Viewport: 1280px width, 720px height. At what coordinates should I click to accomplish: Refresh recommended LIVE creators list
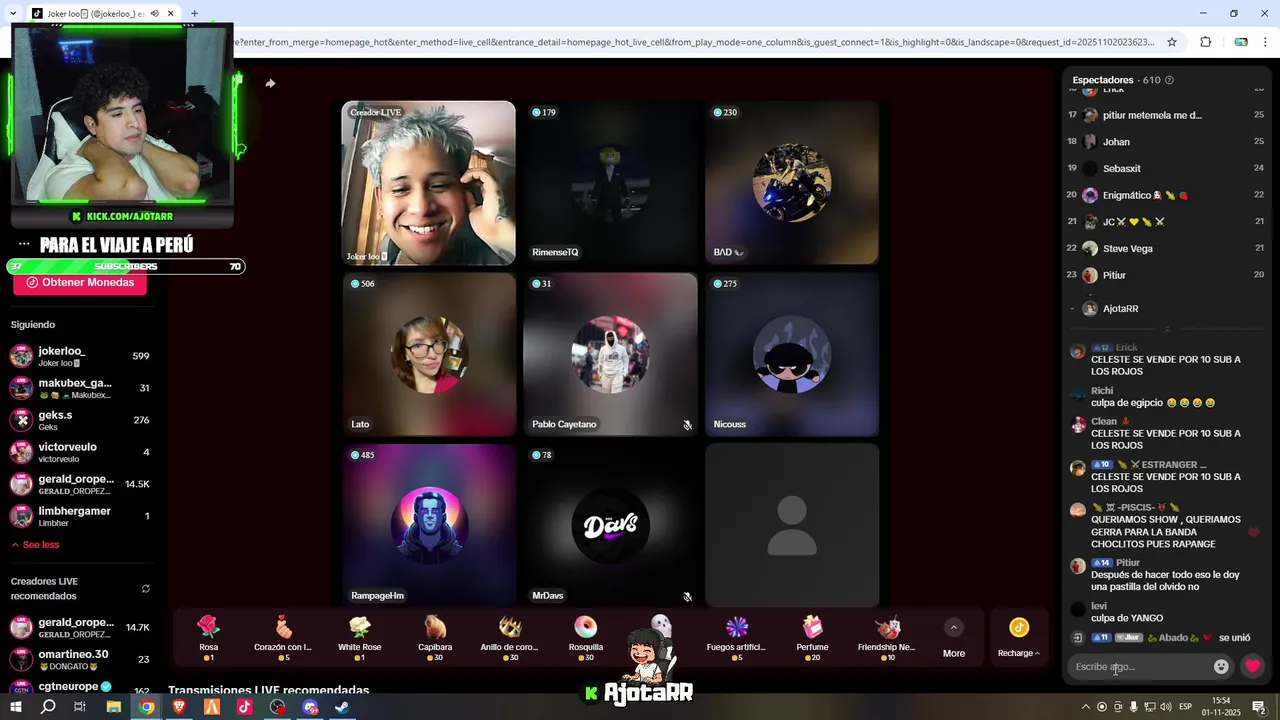tap(146, 588)
